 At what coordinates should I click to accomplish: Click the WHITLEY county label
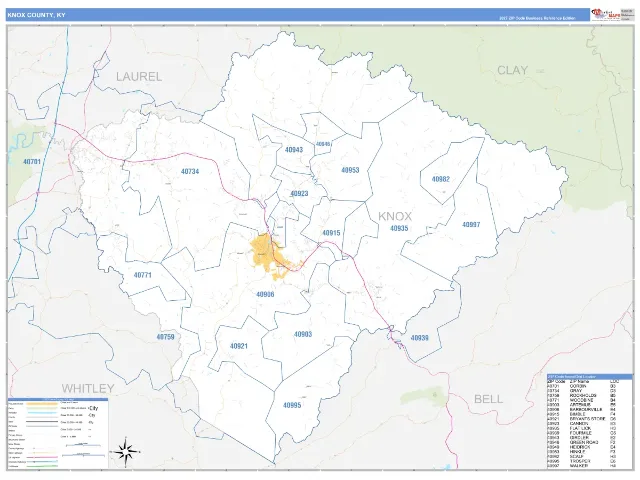click(88, 388)
